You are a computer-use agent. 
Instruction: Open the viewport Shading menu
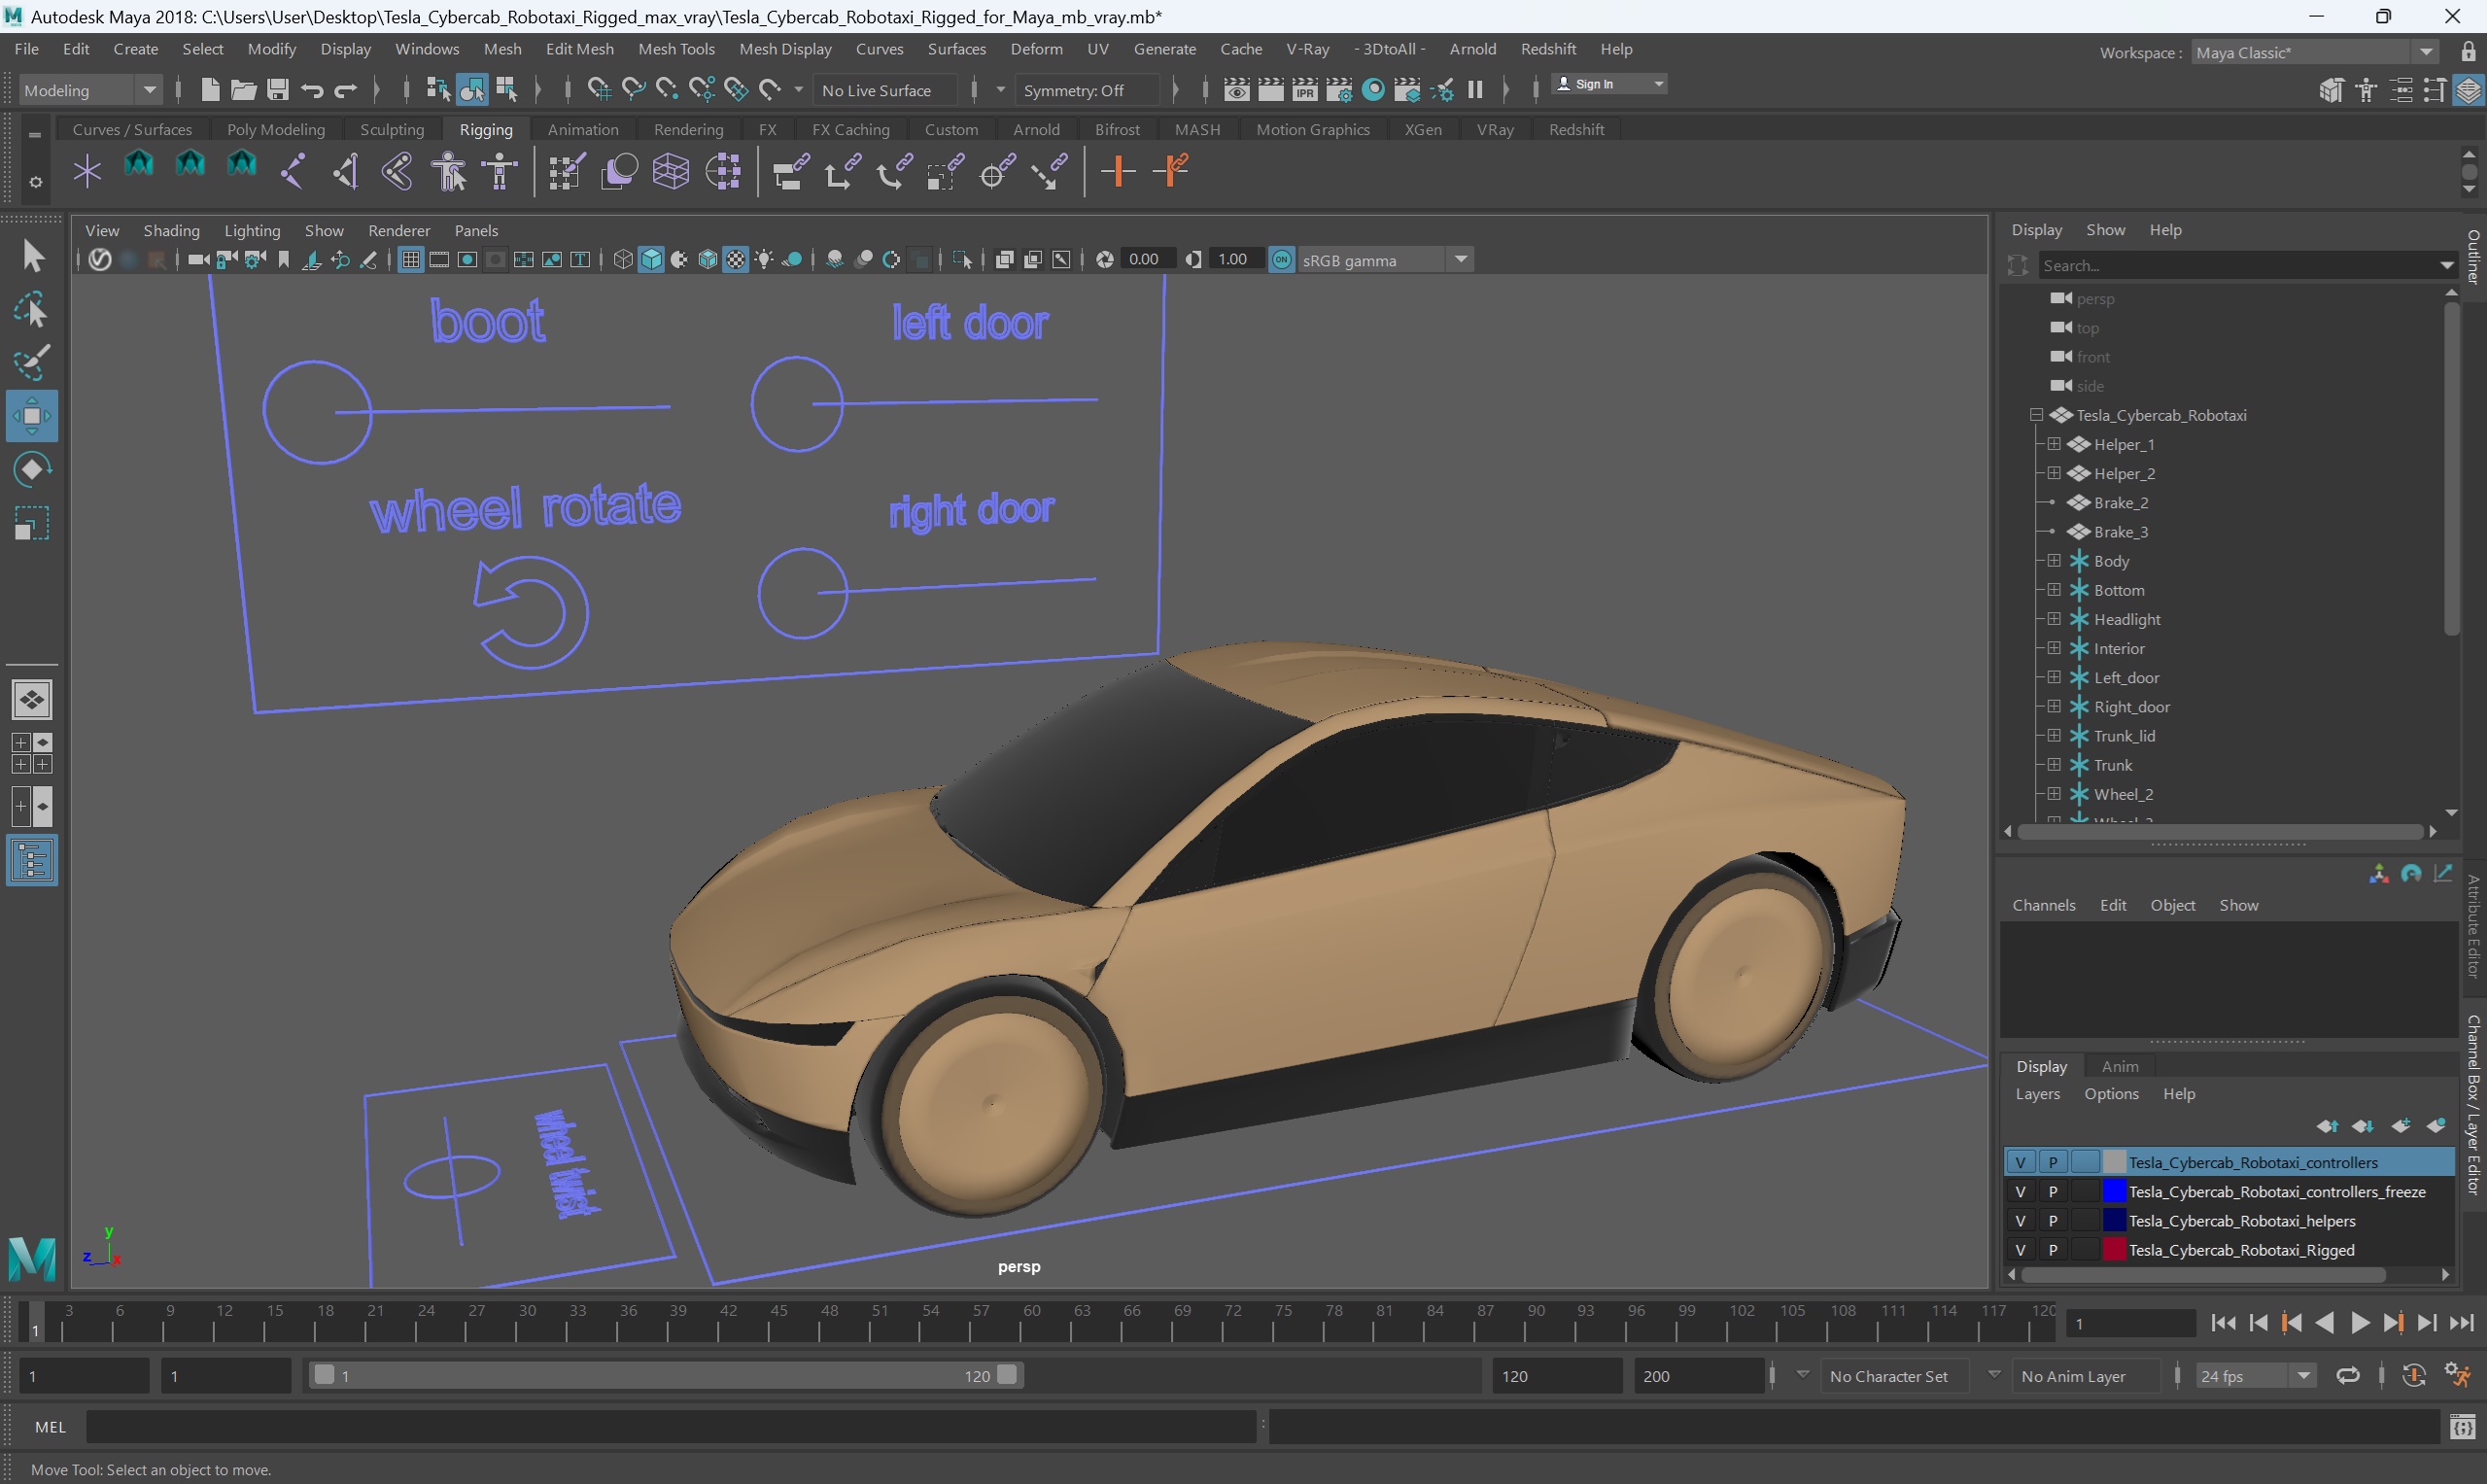[171, 230]
